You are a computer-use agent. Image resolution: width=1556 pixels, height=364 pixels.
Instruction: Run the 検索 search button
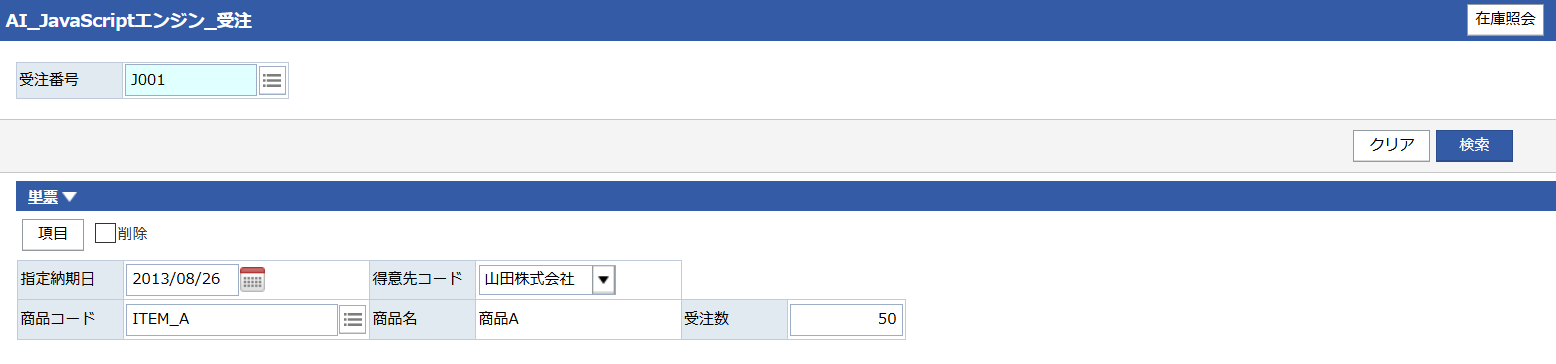click(1474, 145)
